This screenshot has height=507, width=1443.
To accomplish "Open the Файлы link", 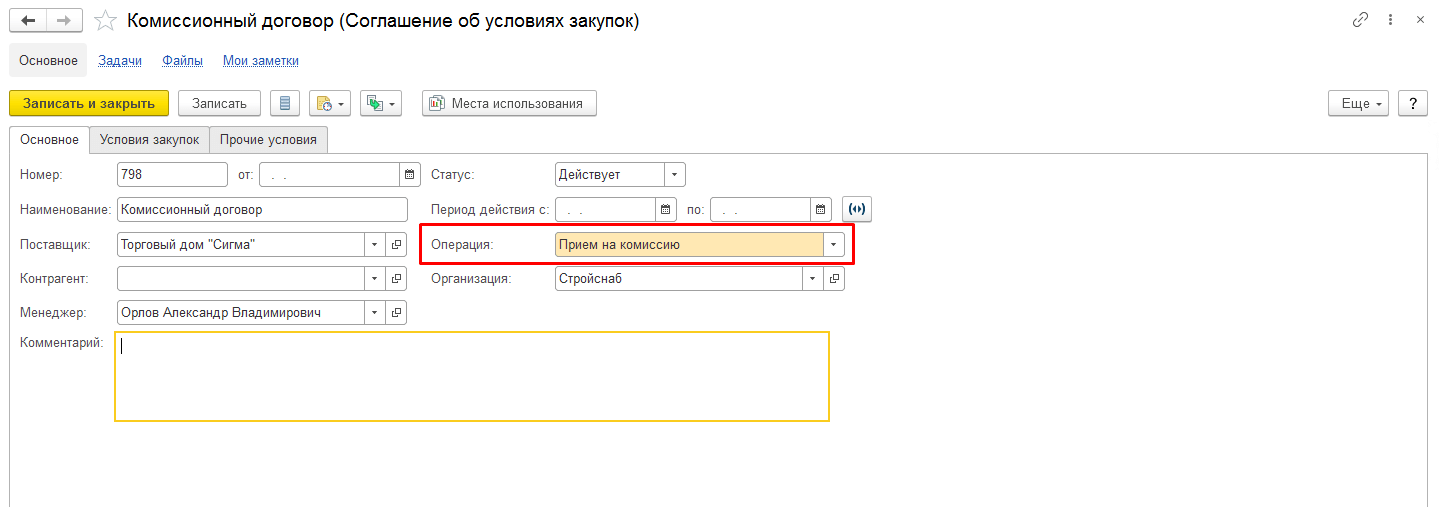I will 182,61.
